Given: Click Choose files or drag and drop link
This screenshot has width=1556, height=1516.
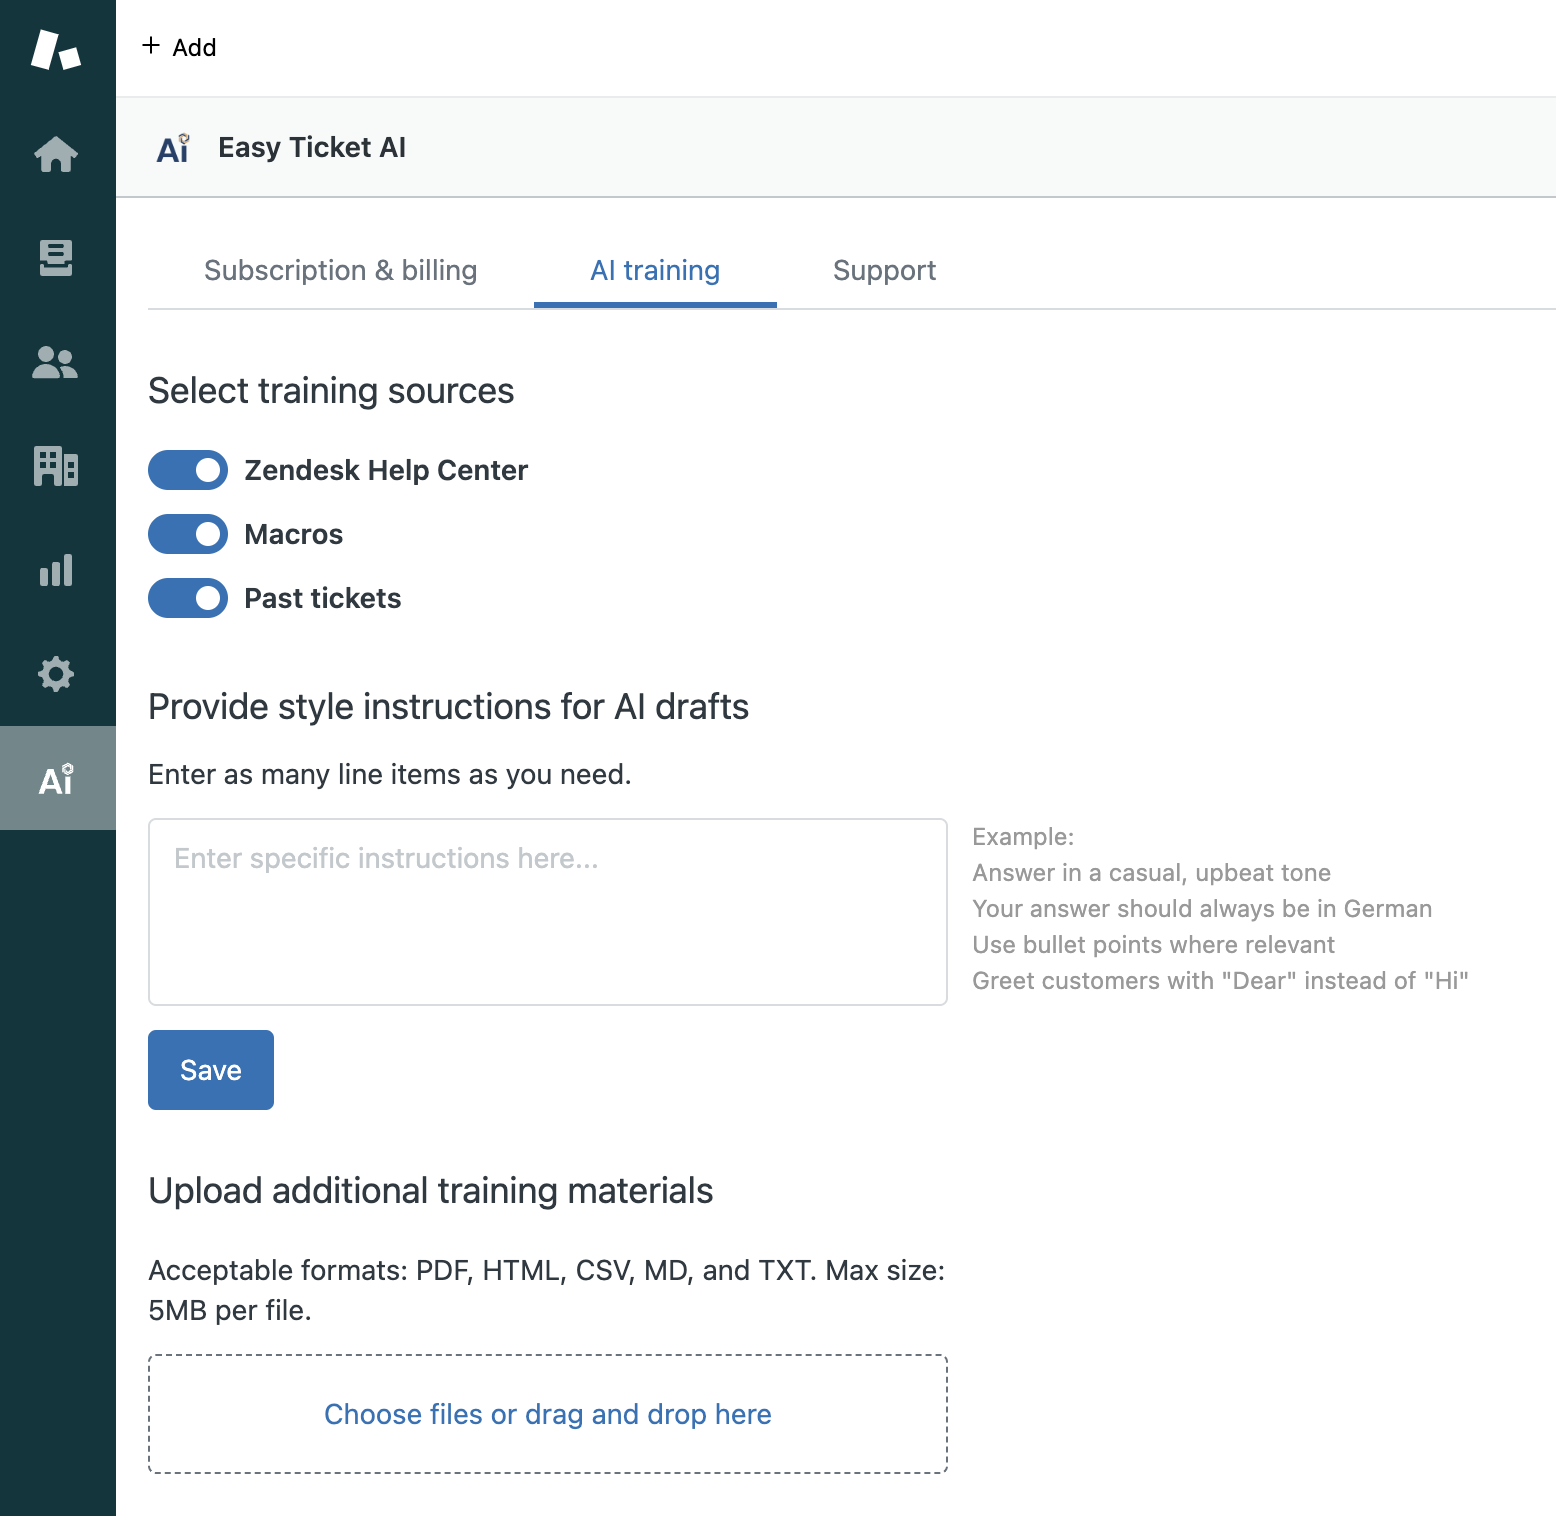Looking at the screenshot, I should click(547, 1414).
